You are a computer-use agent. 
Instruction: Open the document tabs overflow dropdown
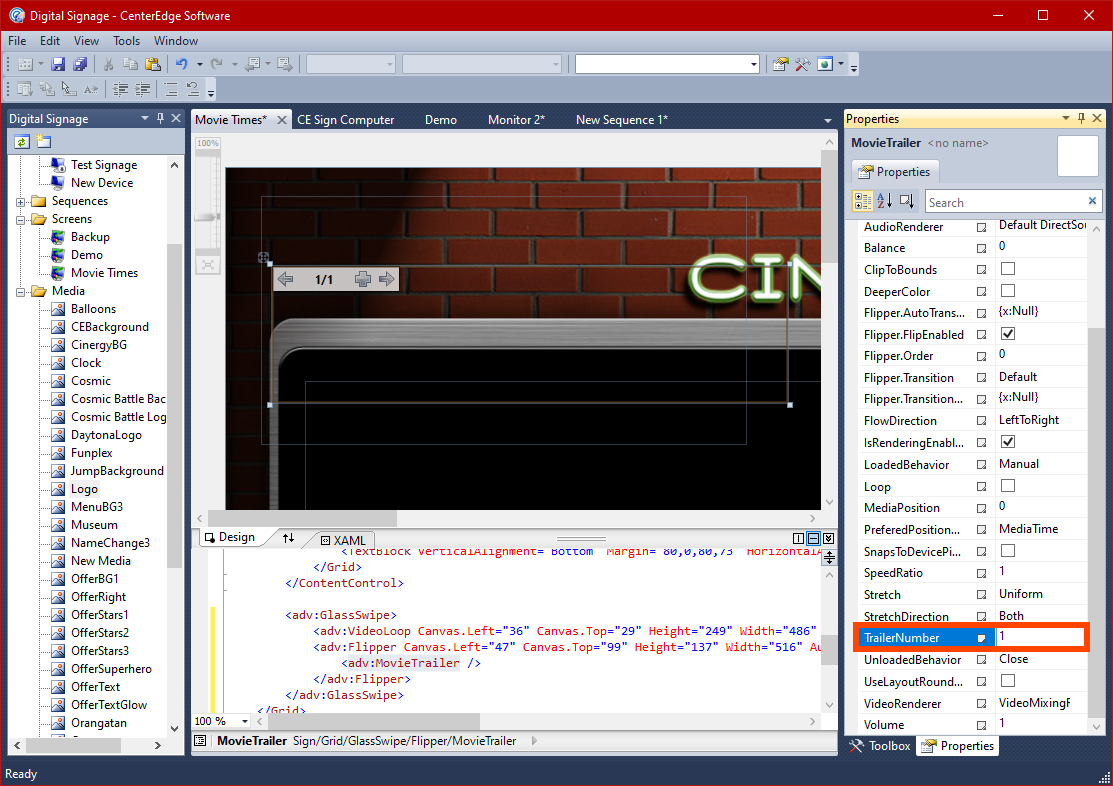[828, 121]
